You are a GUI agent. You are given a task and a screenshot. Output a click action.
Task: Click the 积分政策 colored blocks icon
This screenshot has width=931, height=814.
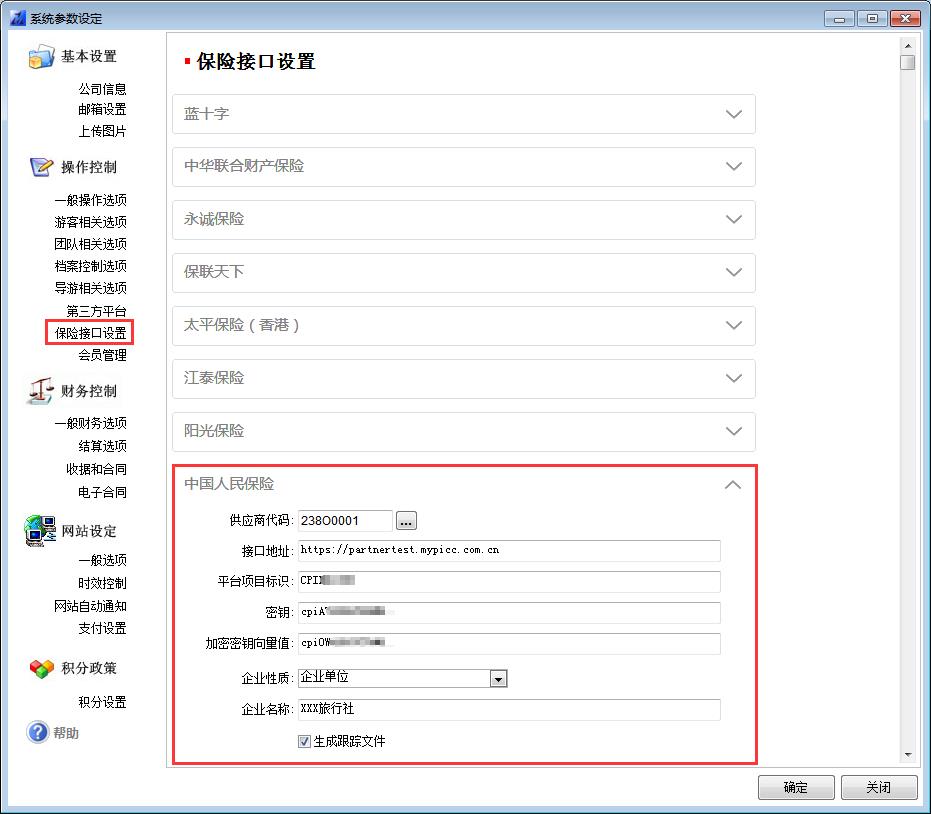[x=40, y=668]
